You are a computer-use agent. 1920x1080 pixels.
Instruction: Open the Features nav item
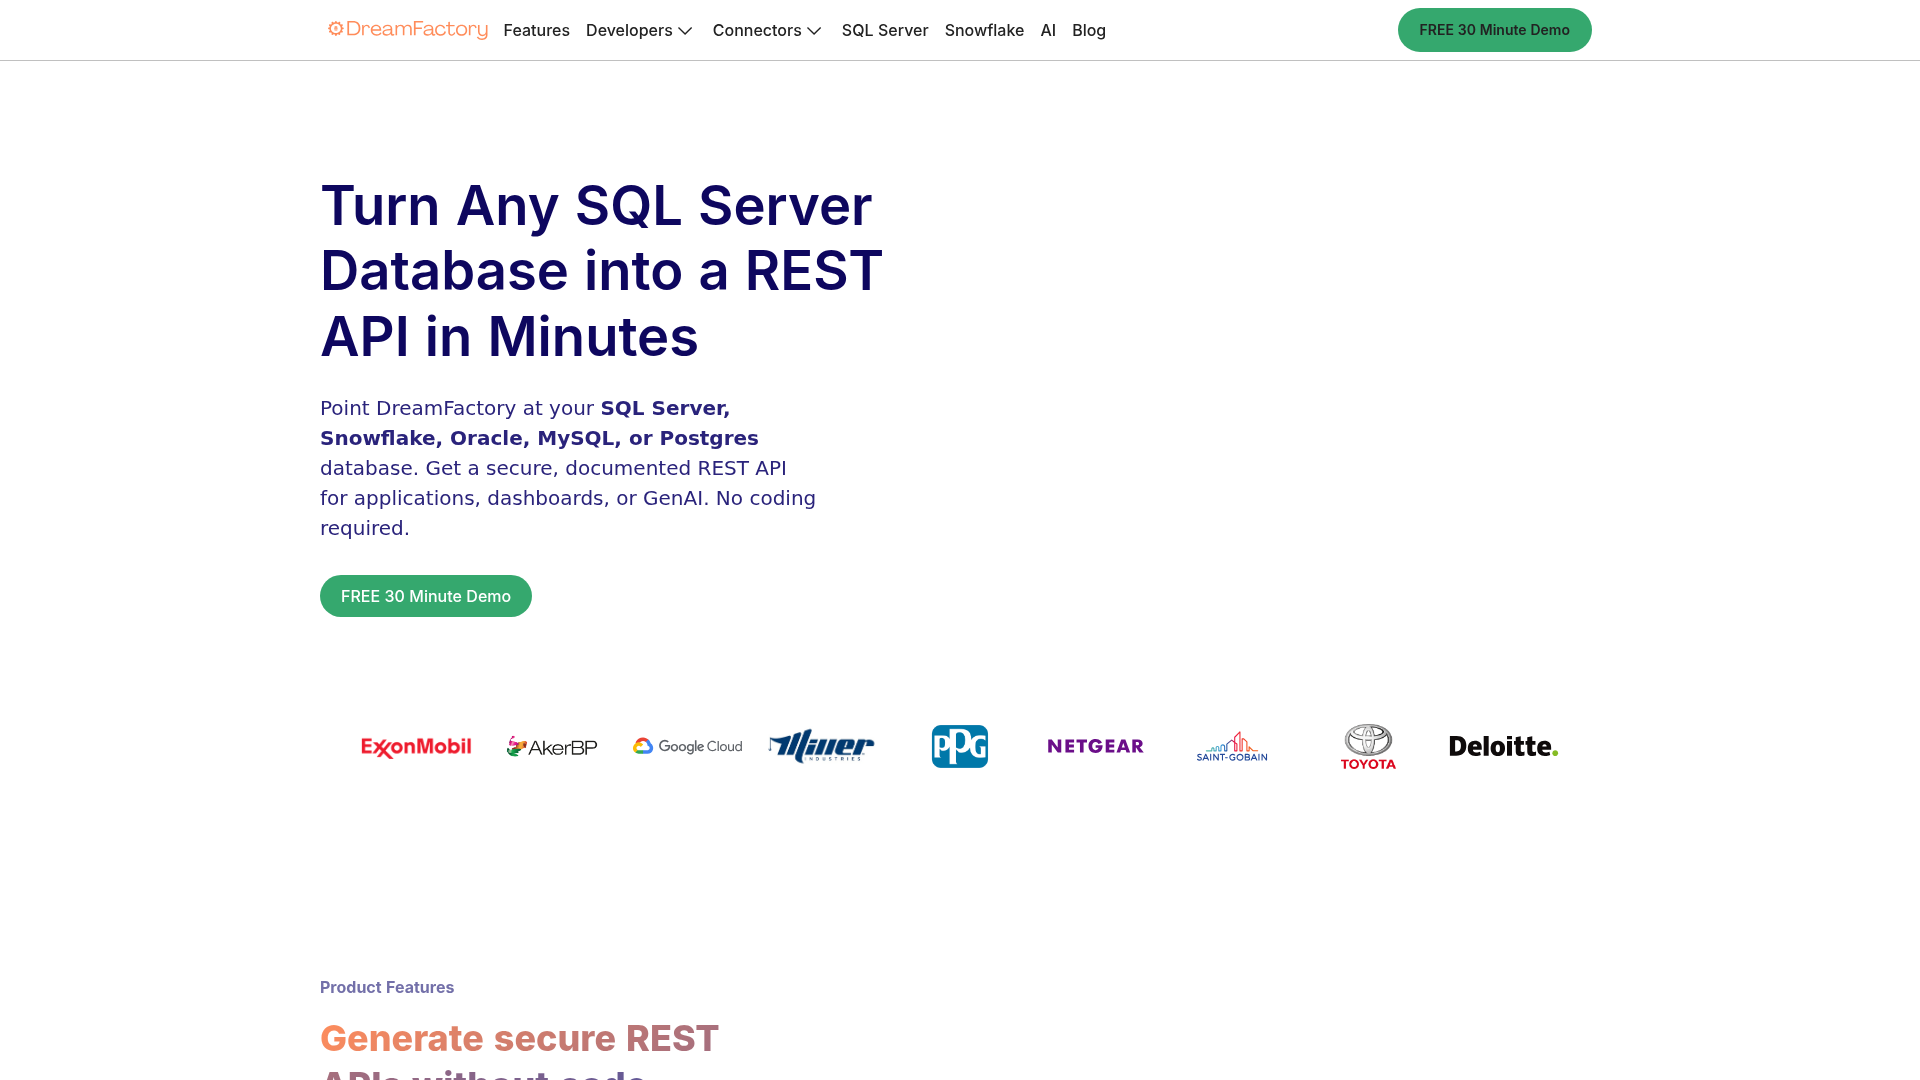[536, 30]
